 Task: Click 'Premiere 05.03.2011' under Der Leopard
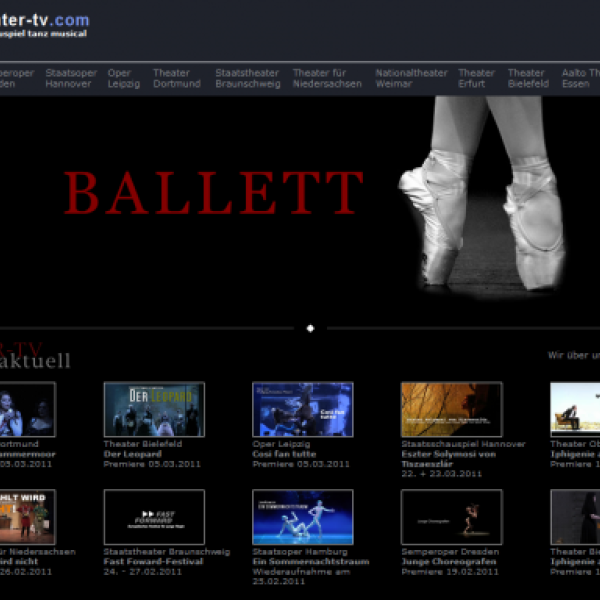point(152,464)
